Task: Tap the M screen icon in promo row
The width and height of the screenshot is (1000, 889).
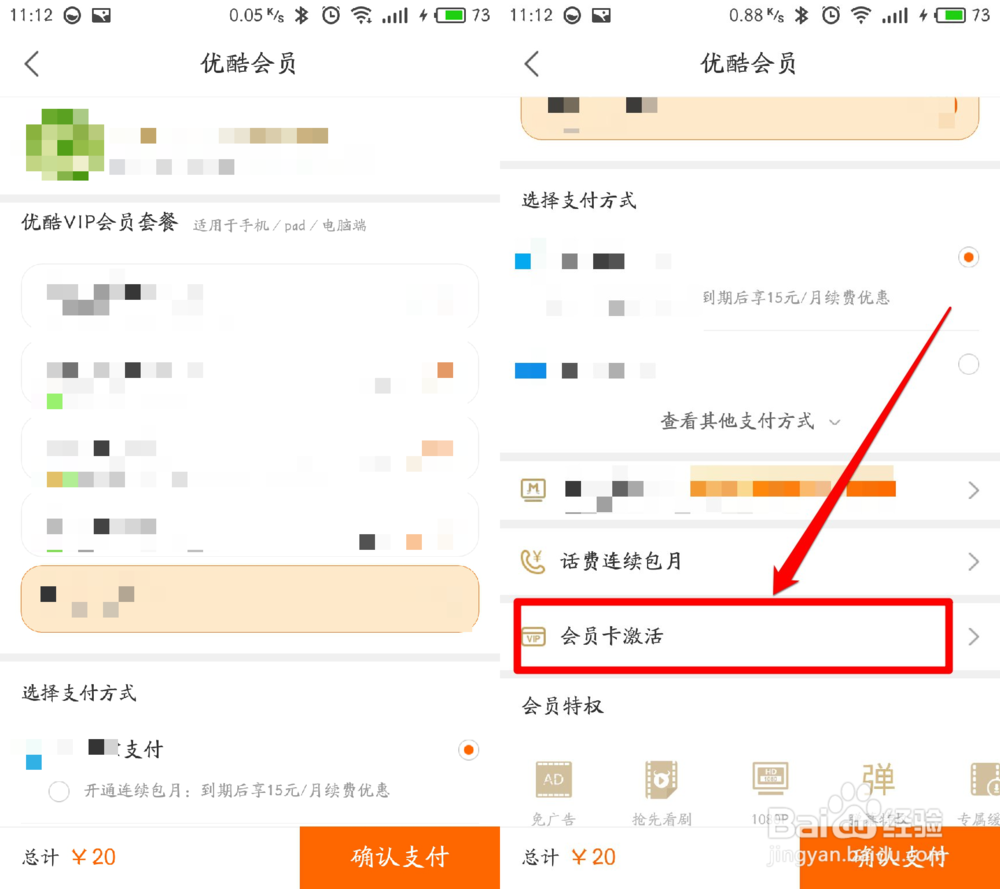Action: [x=533, y=490]
